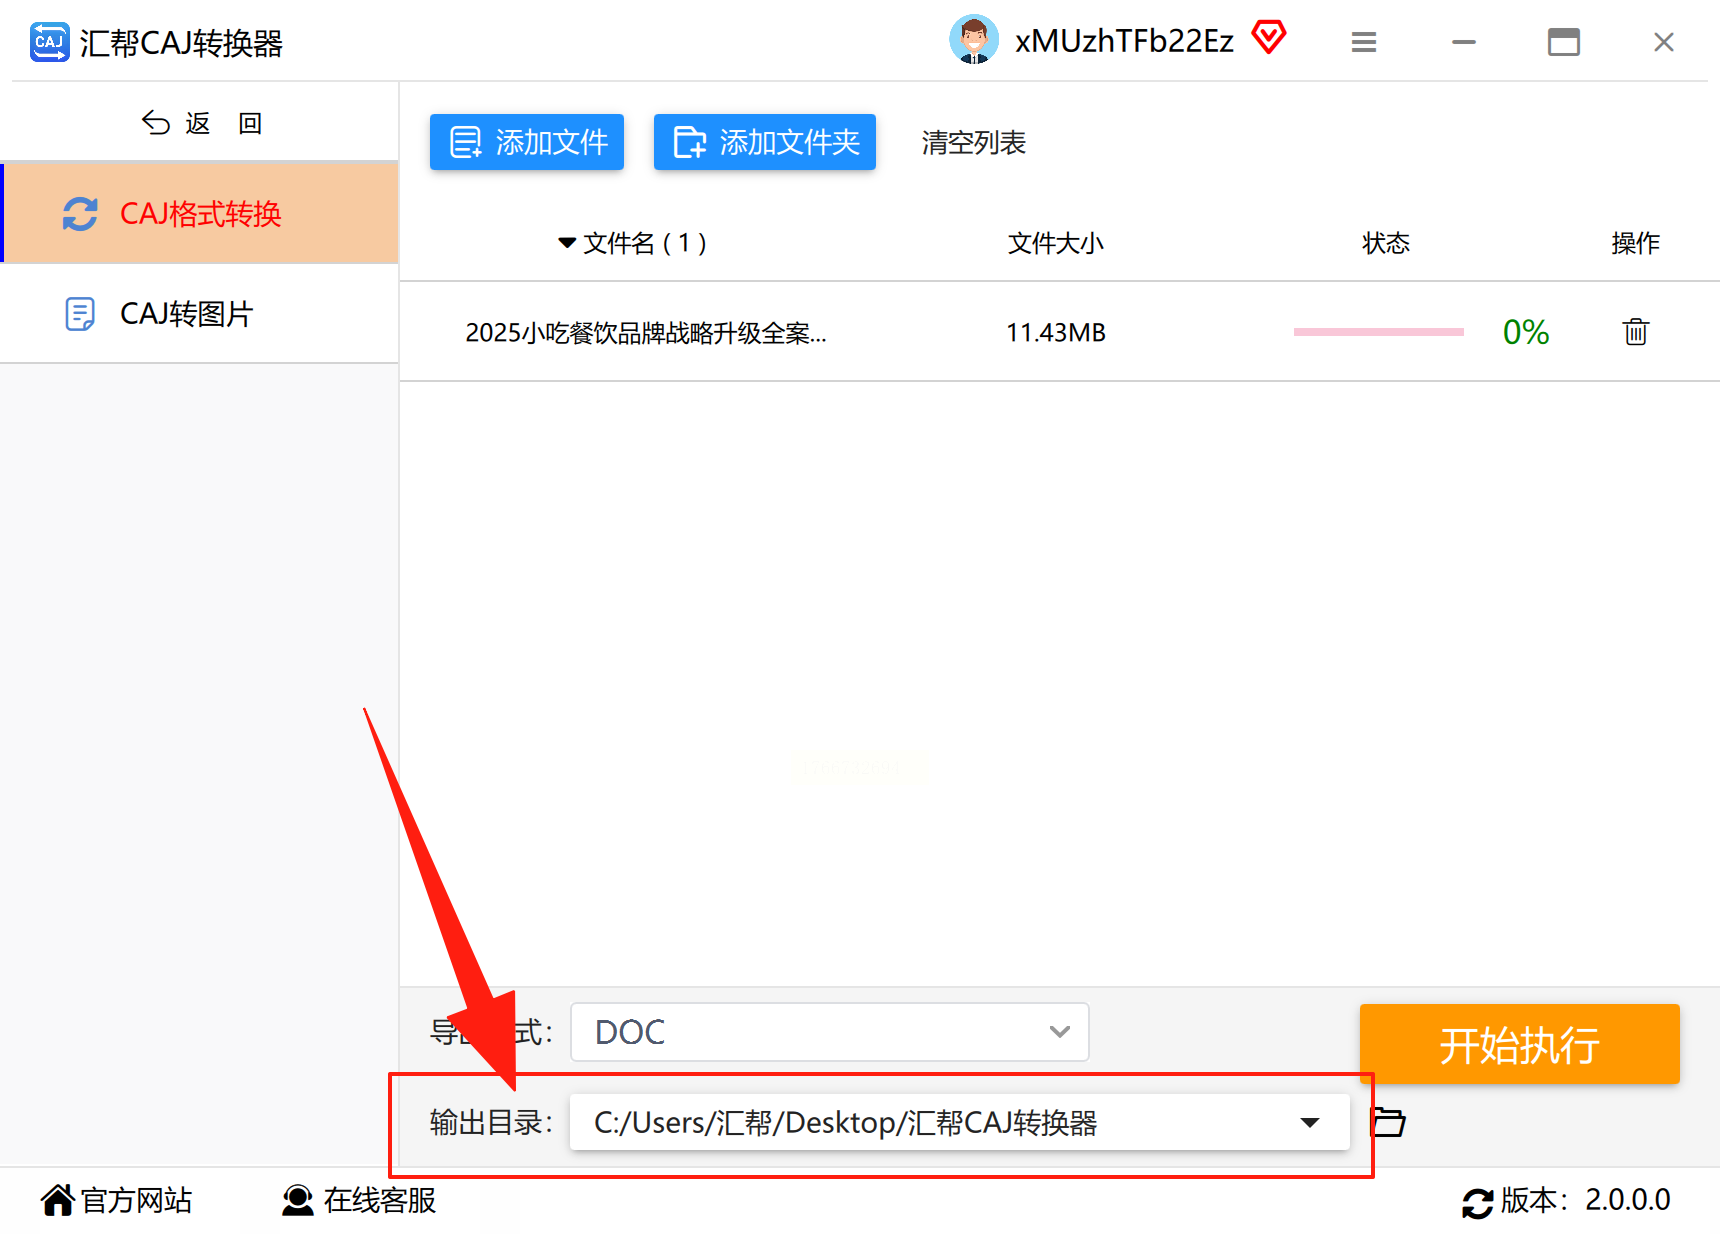The height and width of the screenshot is (1234, 1720).
Task: Clear the list with 清空列表
Action: [x=974, y=143]
